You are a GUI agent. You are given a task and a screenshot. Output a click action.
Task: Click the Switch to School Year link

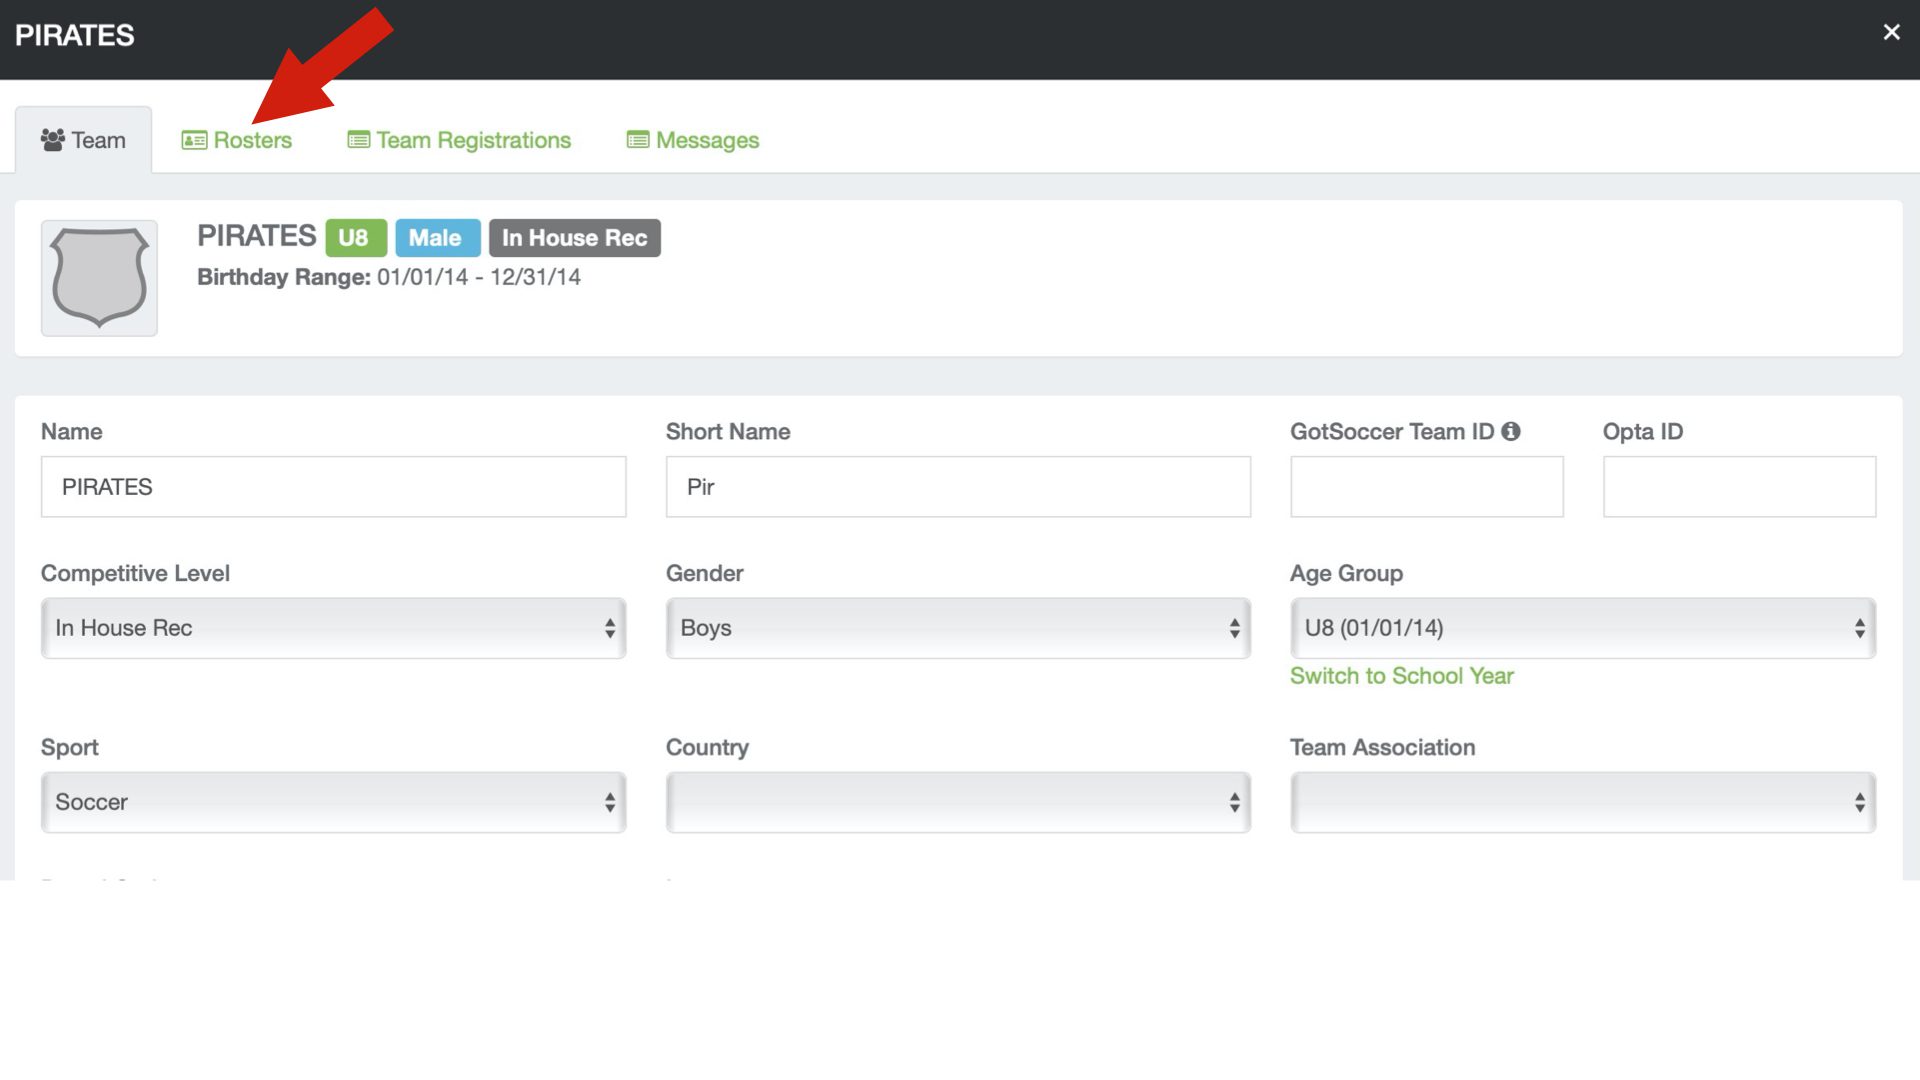(x=1401, y=676)
